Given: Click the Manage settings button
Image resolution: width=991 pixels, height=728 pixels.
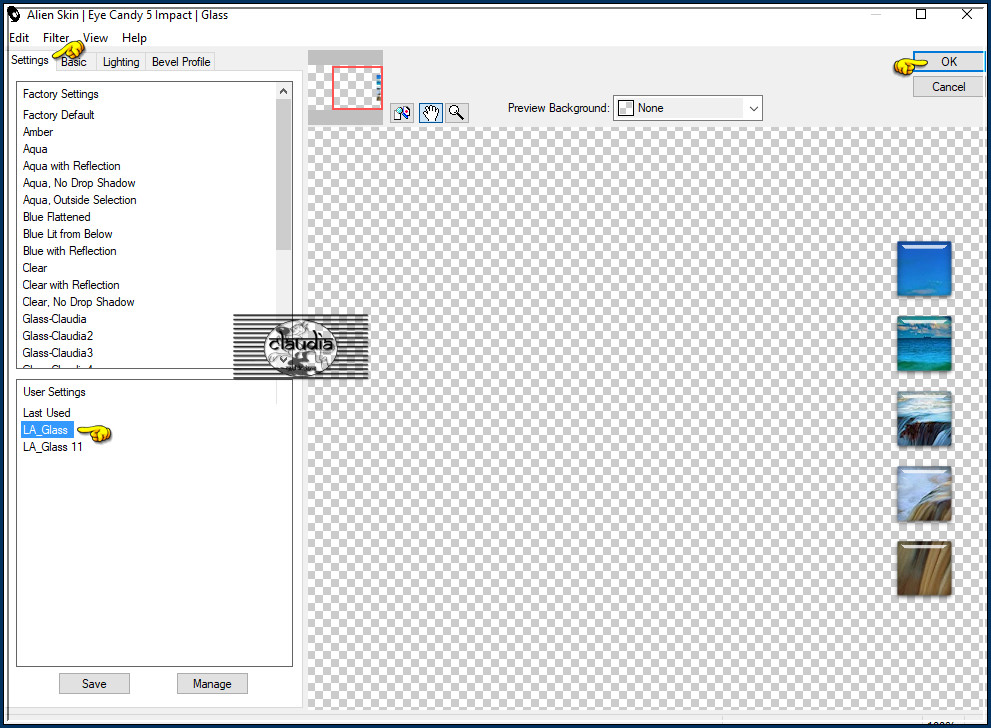Looking at the screenshot, I should point(212,684).
